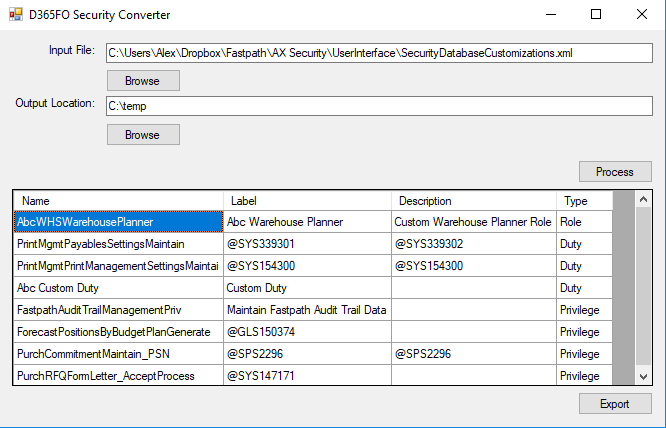The image size is (666, 428).
Task: Click the Type column header
Action: tap(584, 201)
